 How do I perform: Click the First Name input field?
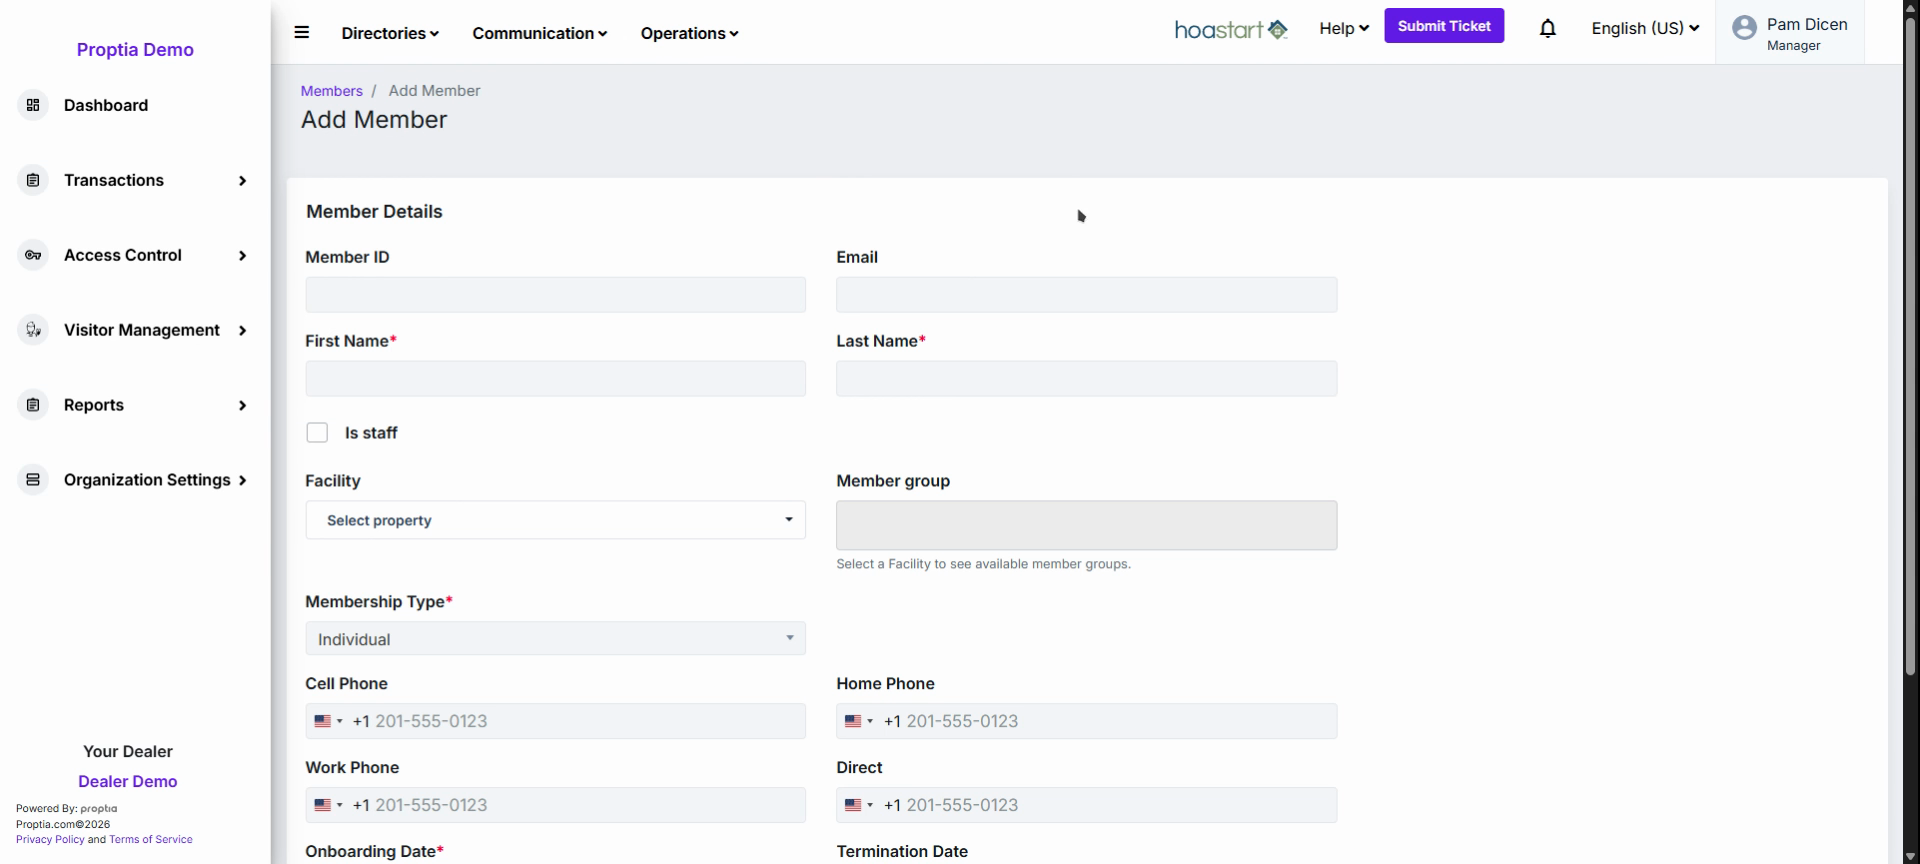click(555, 379)
